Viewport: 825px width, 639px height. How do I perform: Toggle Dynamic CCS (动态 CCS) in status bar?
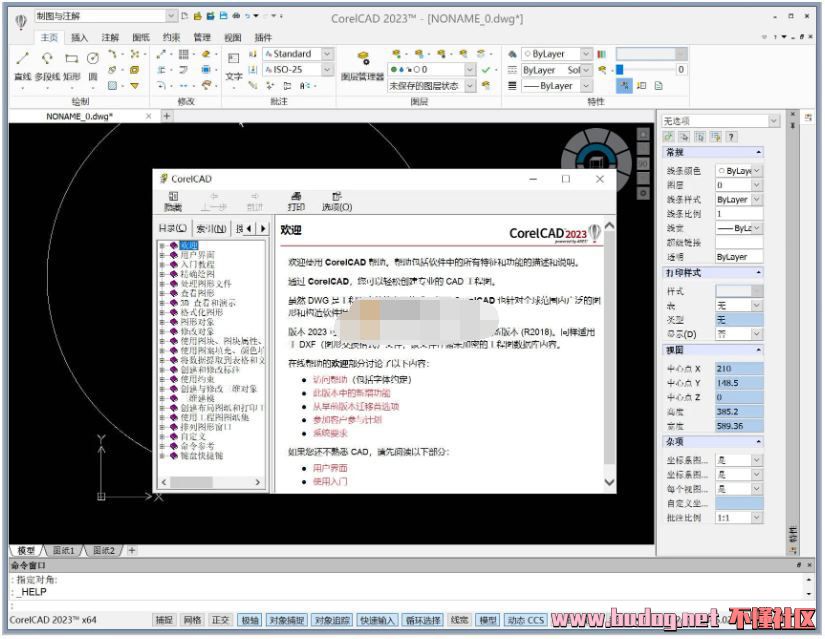tap(525, 620)
